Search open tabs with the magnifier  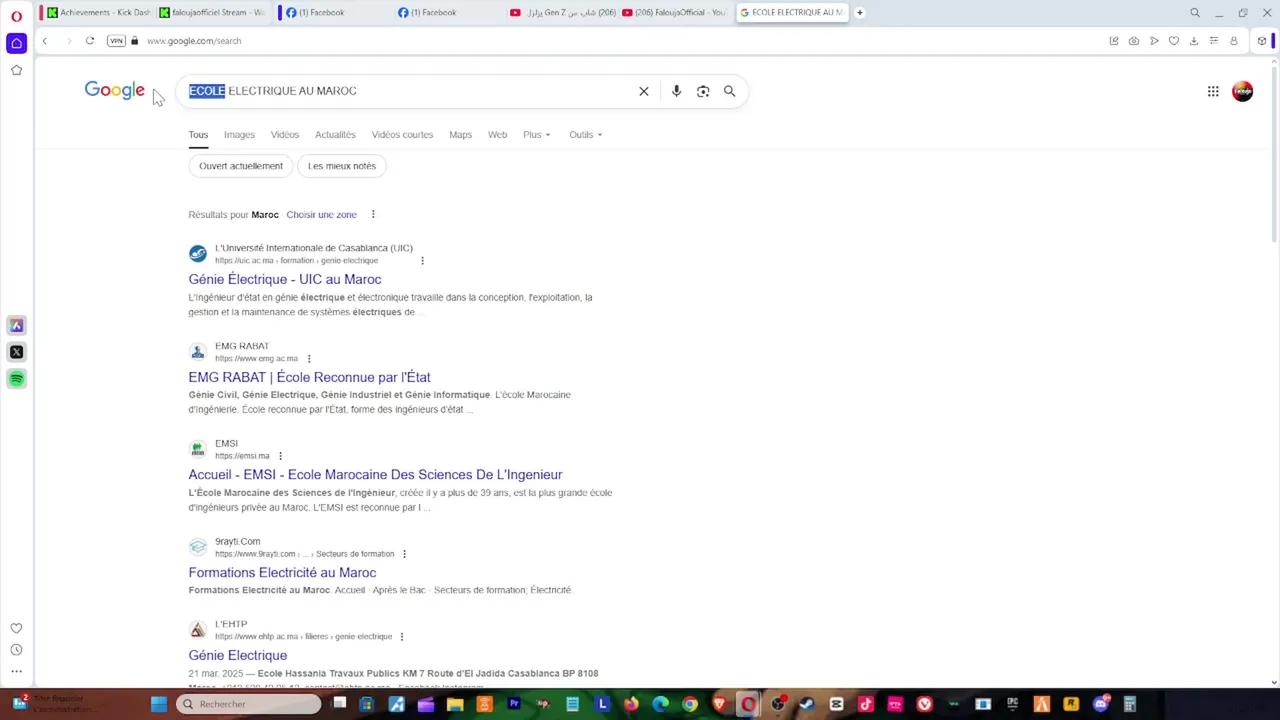coord(1195,13)
